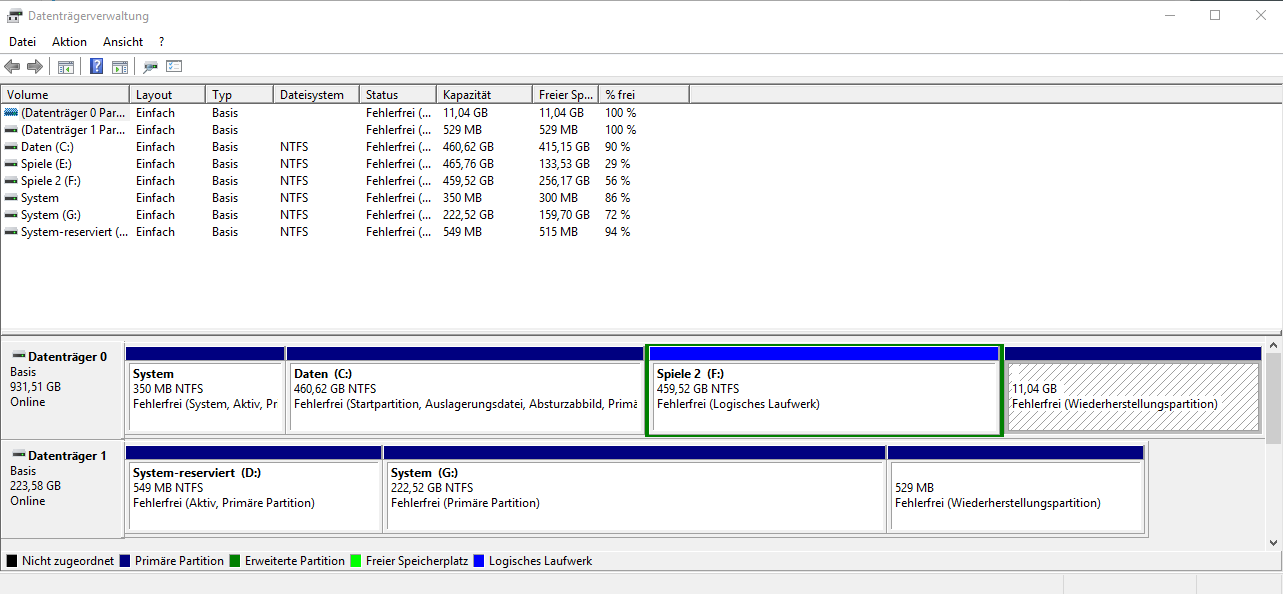Click the checklist settings toolbar icon

174,67
